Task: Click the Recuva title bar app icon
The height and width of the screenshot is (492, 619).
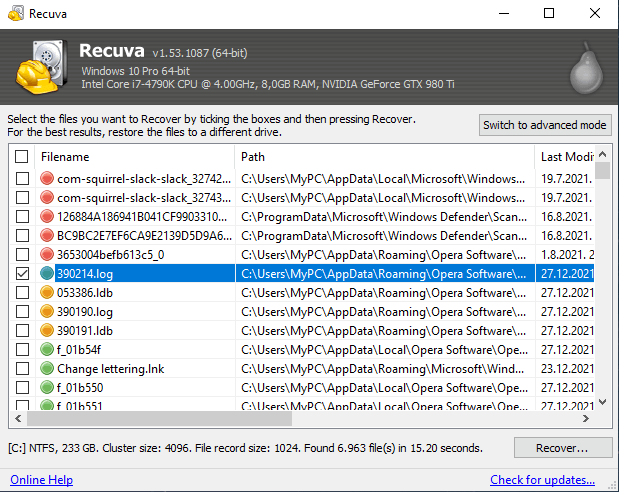Action: tap(16, 14)
